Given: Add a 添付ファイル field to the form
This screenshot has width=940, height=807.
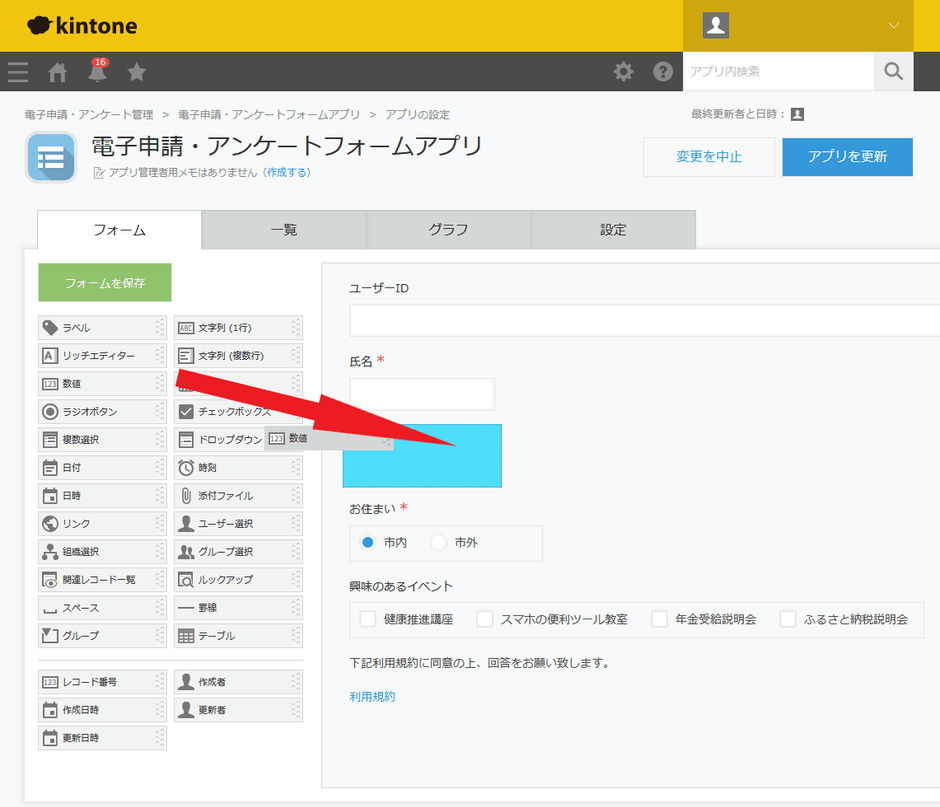Looking at the screenshot, I should pos(238,495).
